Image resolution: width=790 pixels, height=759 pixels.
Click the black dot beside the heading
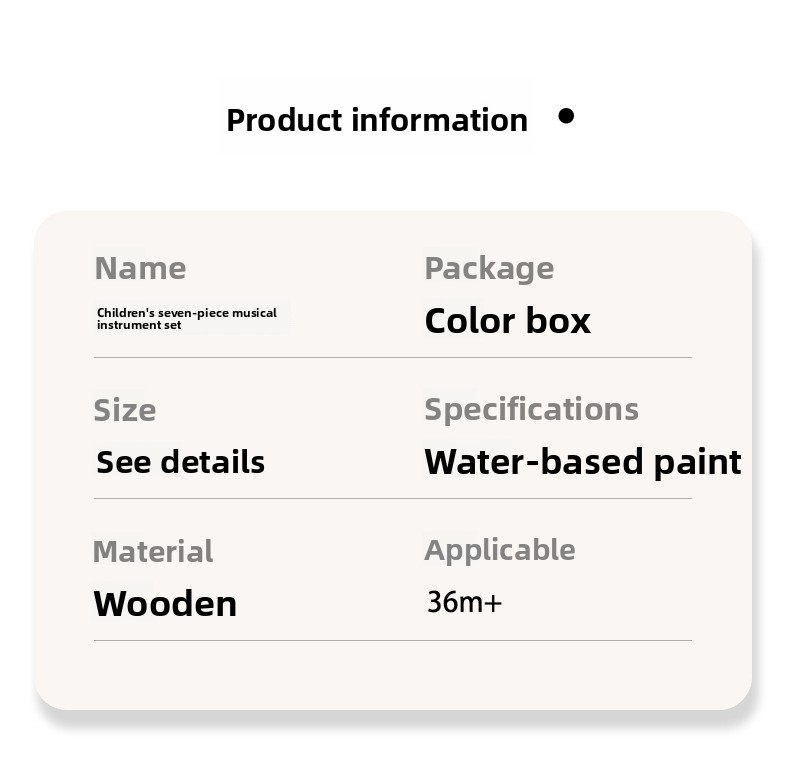click(566, 116)
